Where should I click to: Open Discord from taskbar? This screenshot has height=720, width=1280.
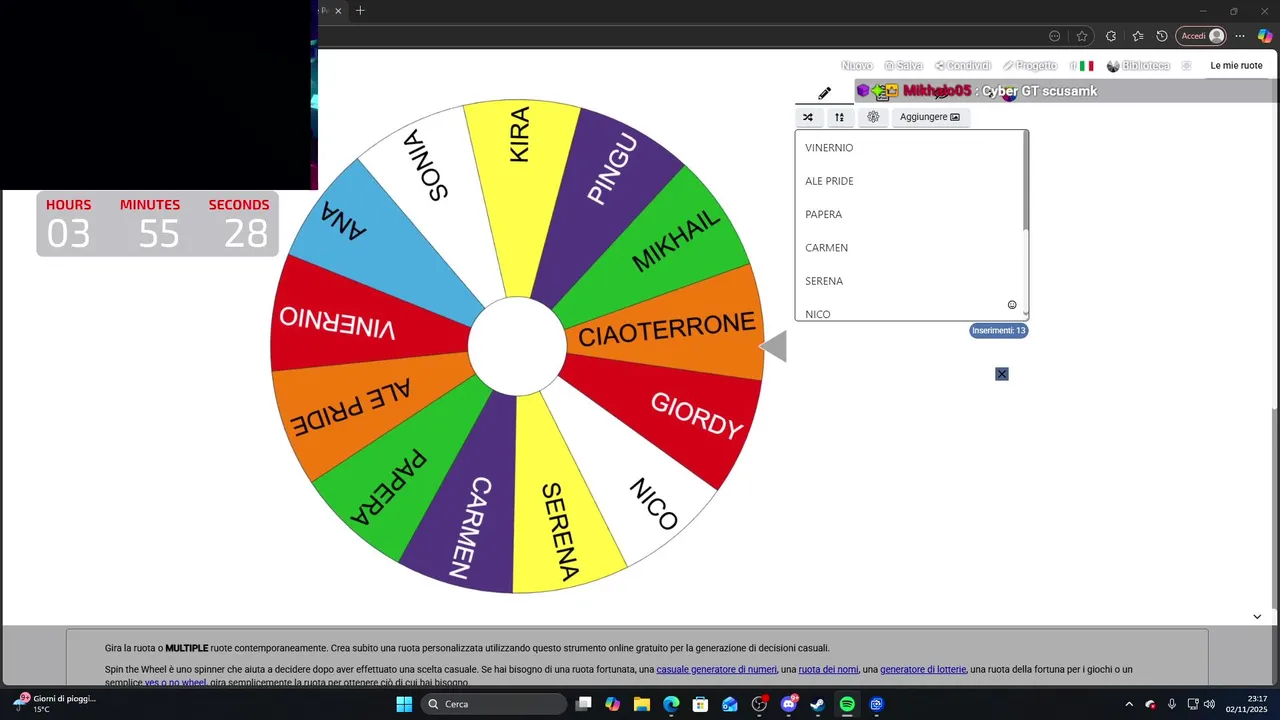pyautogui.click(x=788, y=704)
